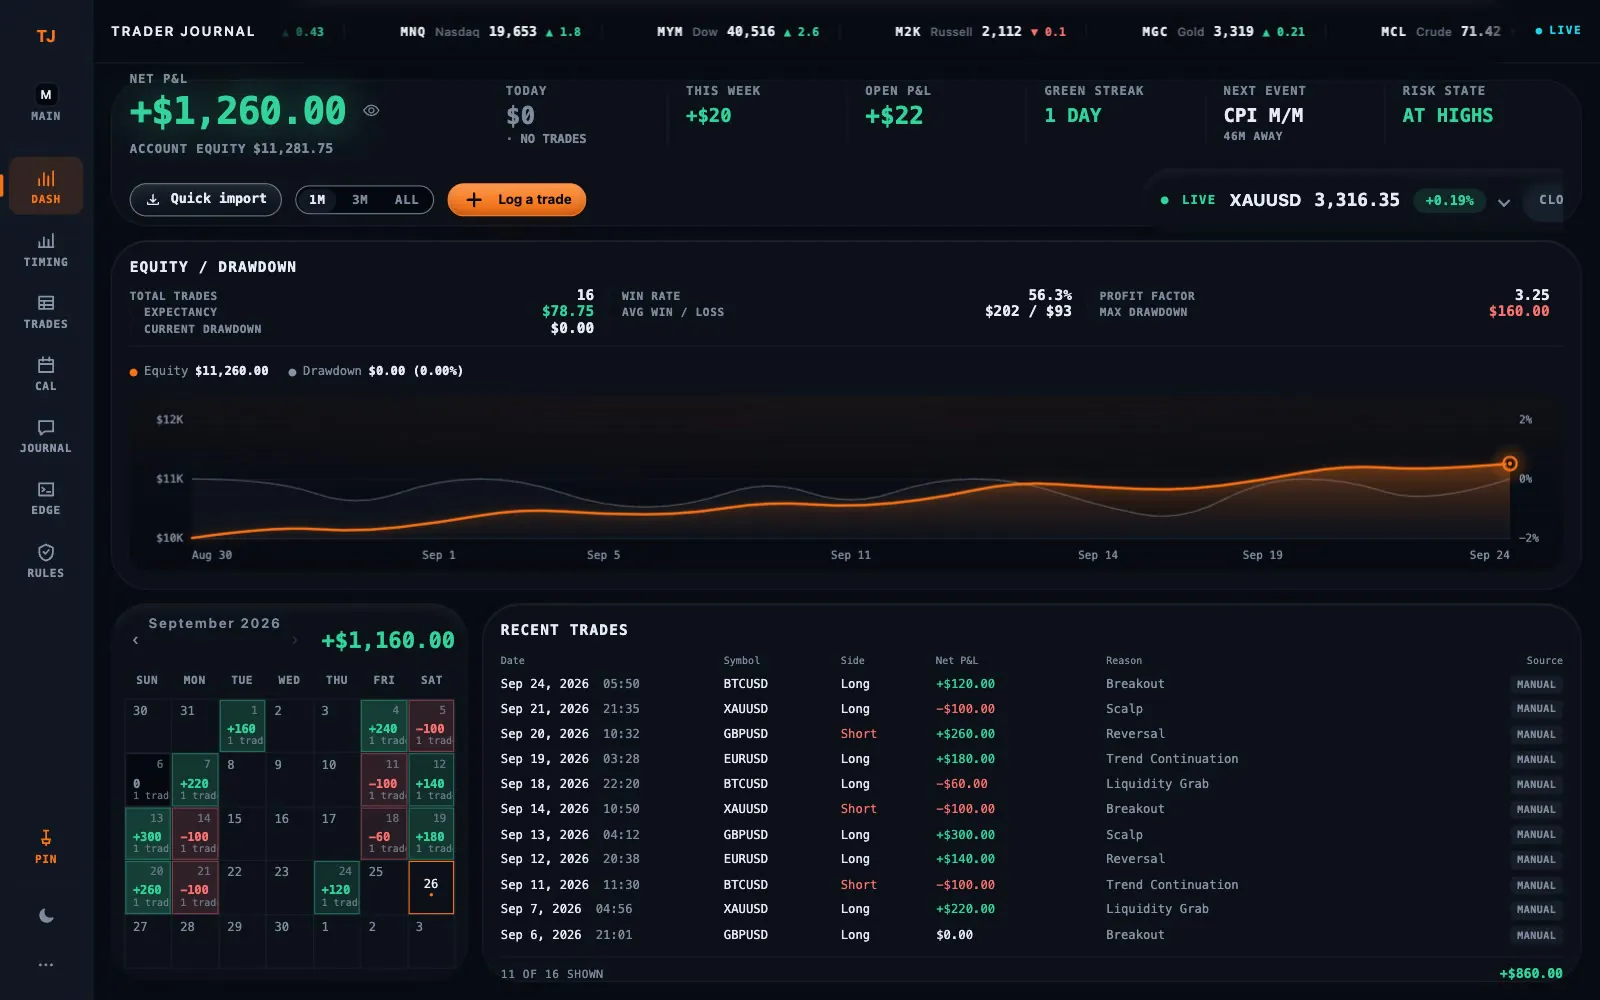The image size is (1600, 1000).
Task: Click the +0.19% change badge
Action: (x=1449, y=200)
